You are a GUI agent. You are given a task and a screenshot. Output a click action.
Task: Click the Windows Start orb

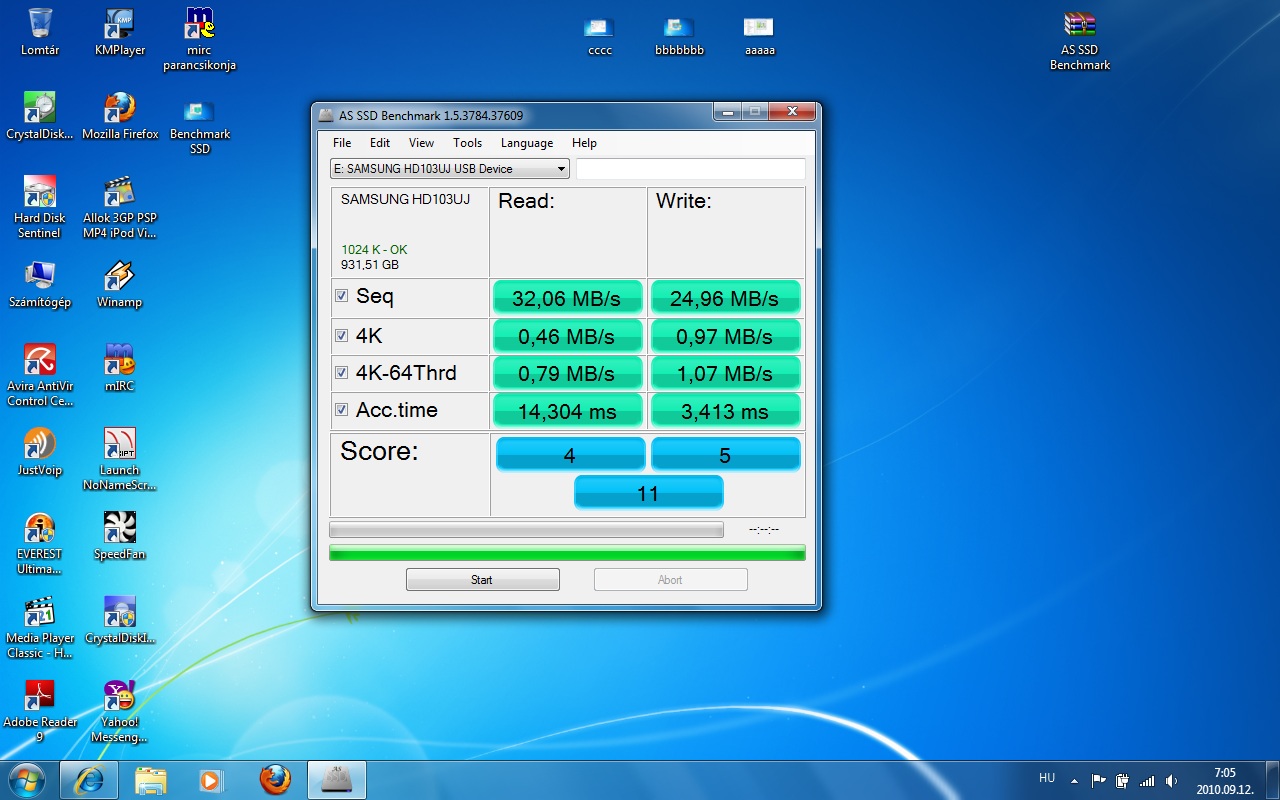click(x=26, y=779)
